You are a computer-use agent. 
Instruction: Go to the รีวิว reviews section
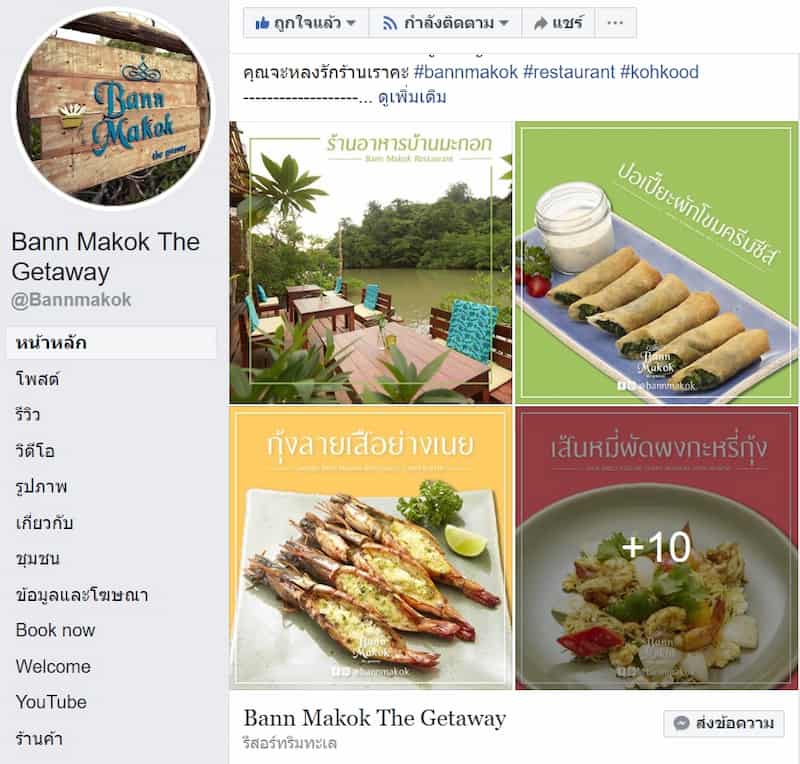point(28,414)
